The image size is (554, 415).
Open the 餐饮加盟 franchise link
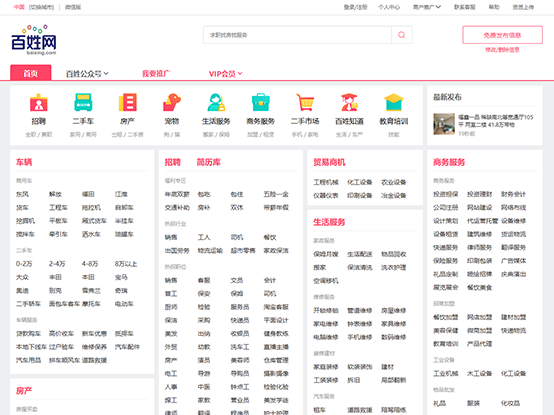pos(446,317)
